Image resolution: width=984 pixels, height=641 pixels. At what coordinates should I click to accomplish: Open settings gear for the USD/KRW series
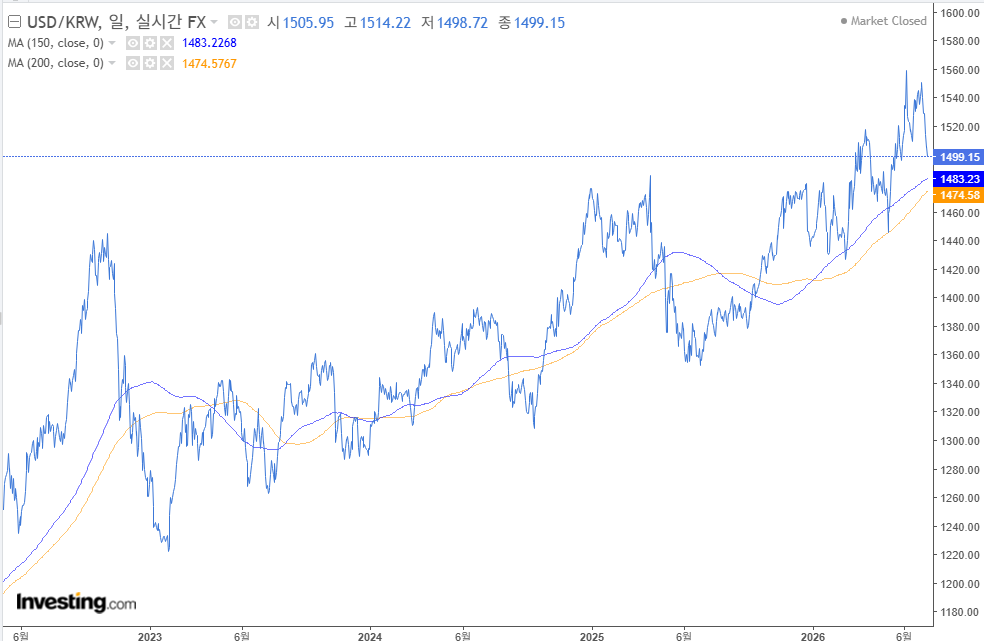pyautogui.click(x=252, y=23)
